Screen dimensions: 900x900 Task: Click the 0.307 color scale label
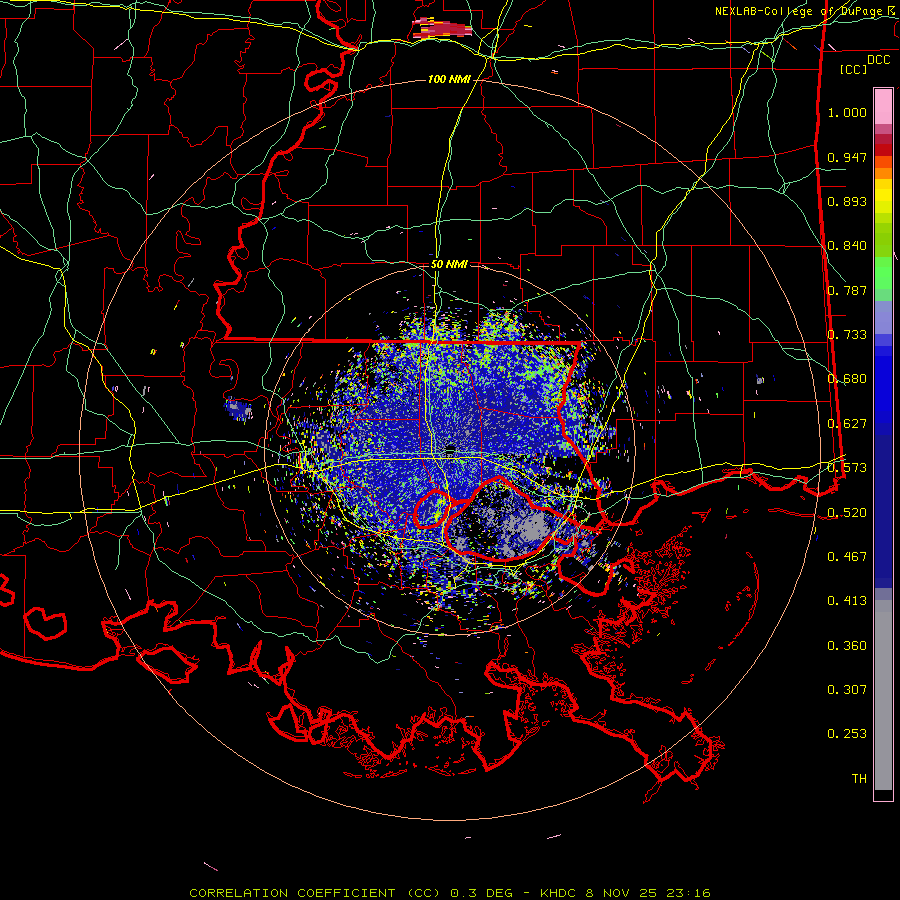[847, 690]
